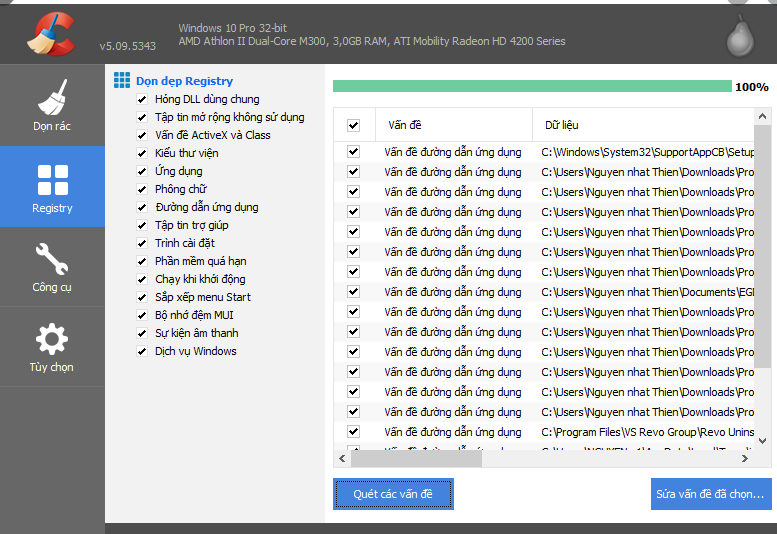Click the AMD Athlon II hardware info line

click(372, 41)
